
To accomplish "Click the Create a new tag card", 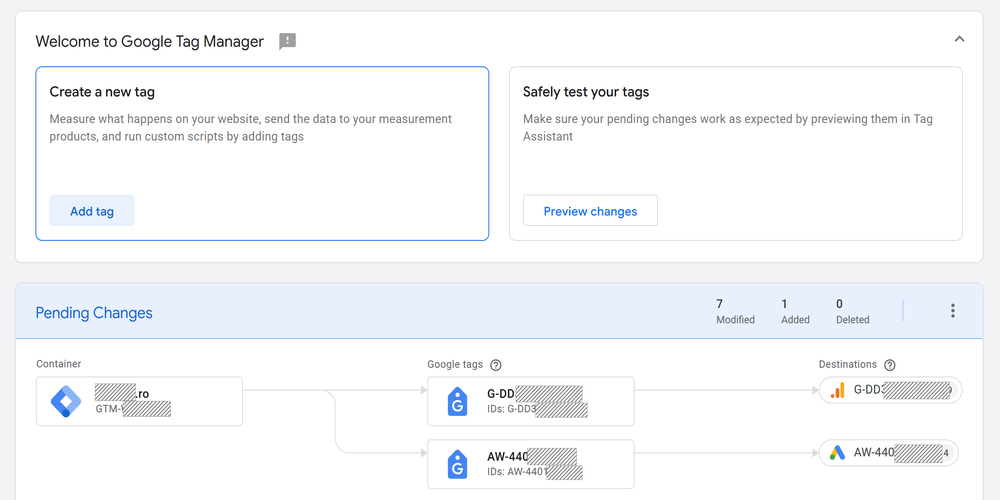I will [x=262, y=154].
